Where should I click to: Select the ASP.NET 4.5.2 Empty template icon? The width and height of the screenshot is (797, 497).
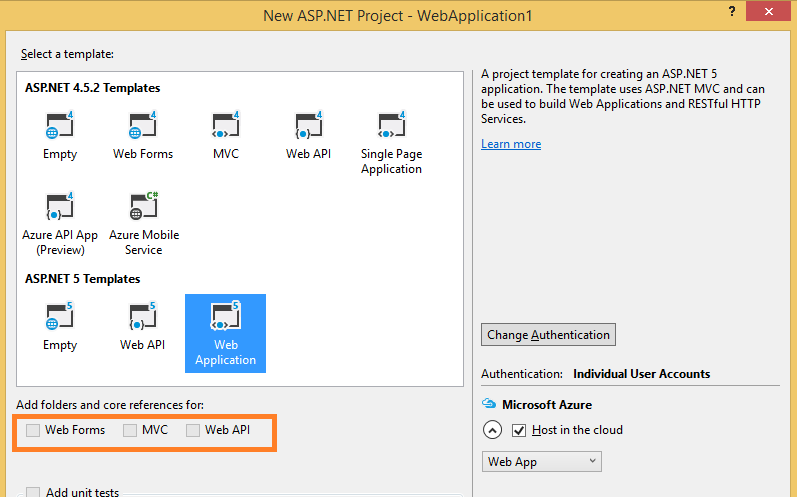[x=59, y=126]
